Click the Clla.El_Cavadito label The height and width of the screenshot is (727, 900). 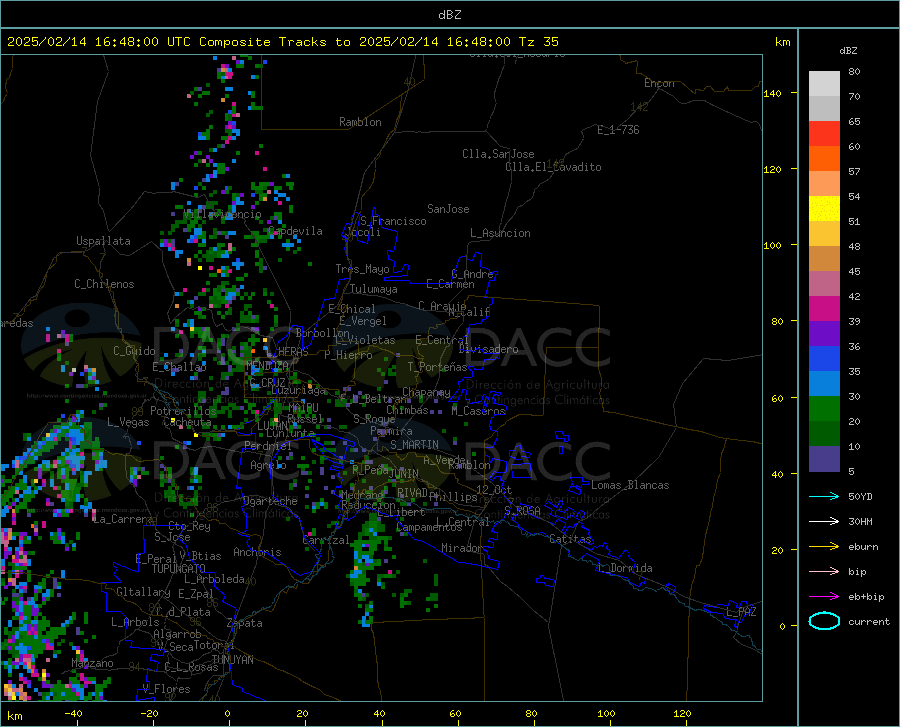[x=553, y=167]
